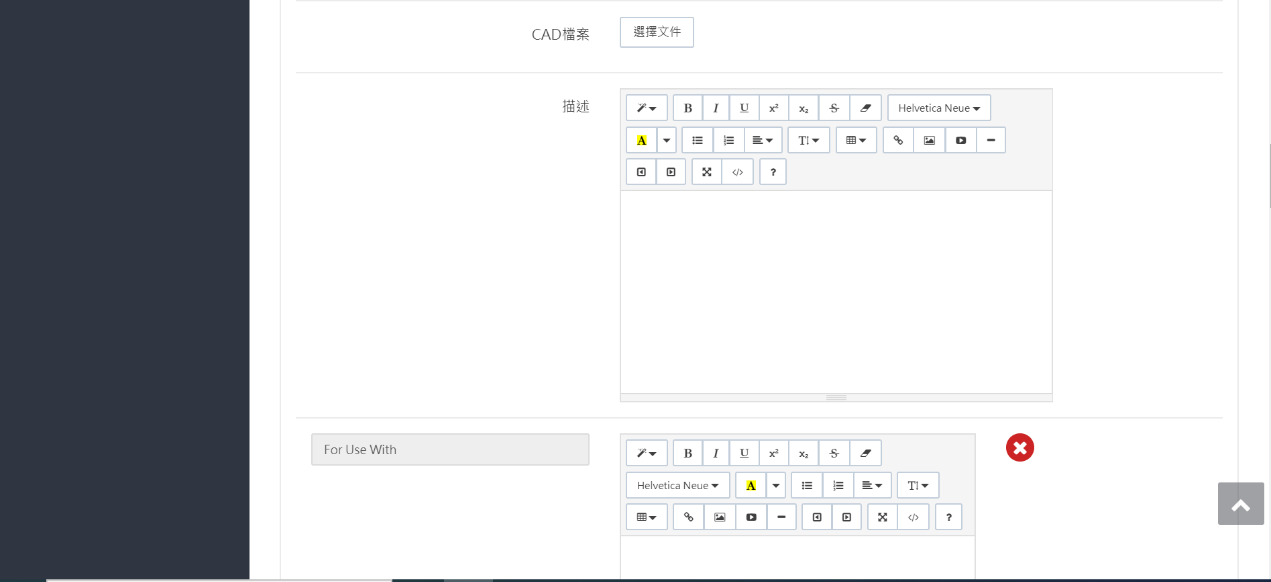
Task: Enter fullscreen in the For Use With editor
Action: click(882, 517)
